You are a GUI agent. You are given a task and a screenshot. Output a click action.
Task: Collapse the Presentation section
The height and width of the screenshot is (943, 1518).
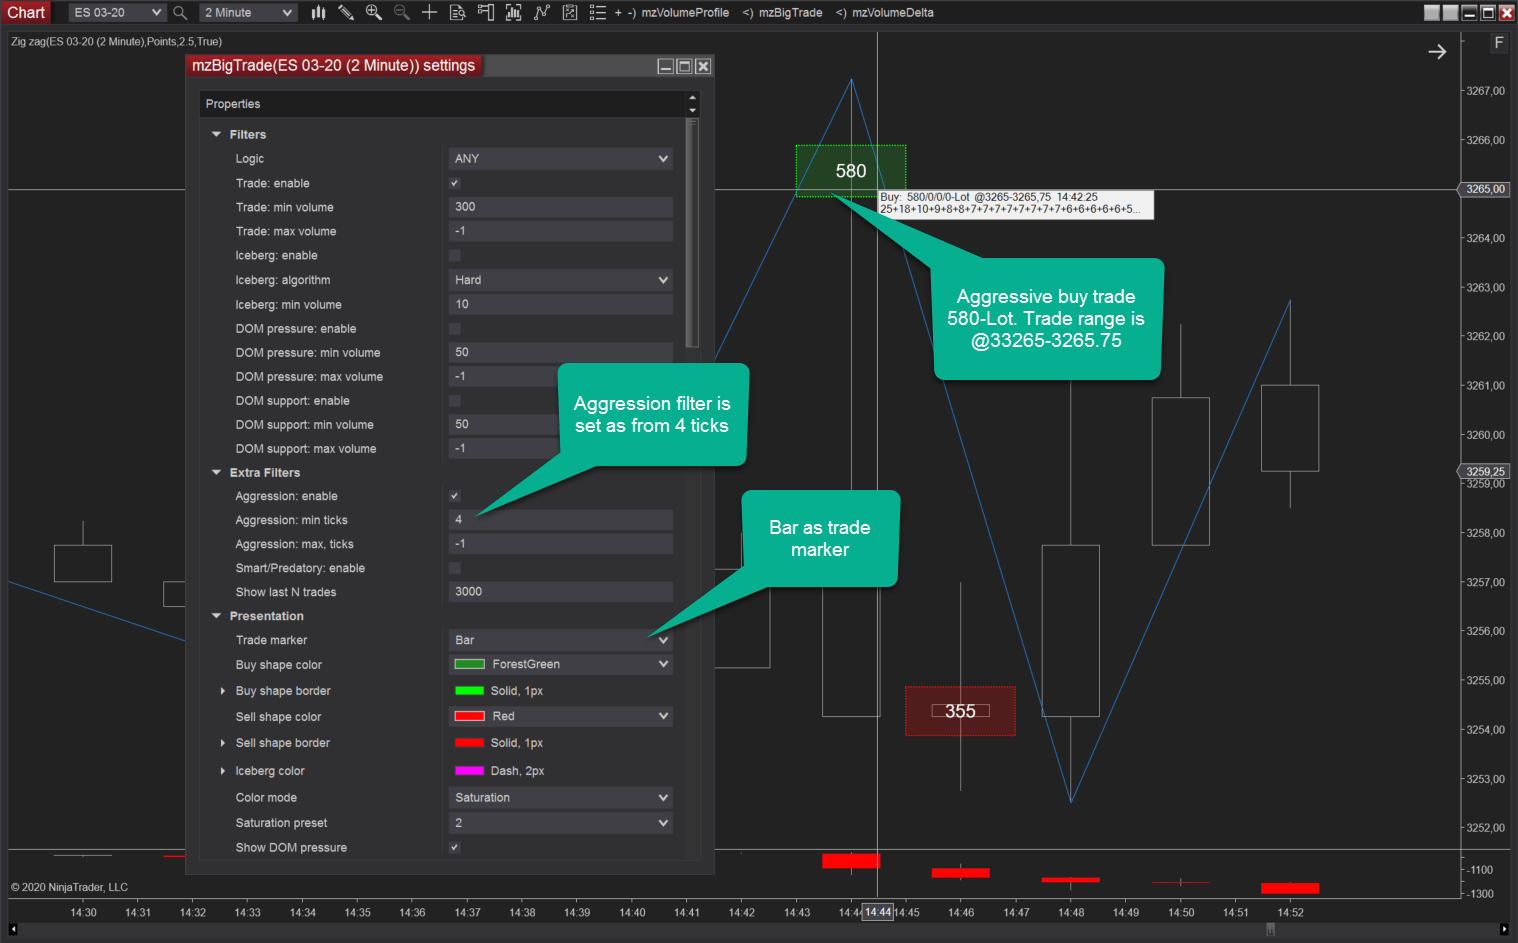point(216,616)
